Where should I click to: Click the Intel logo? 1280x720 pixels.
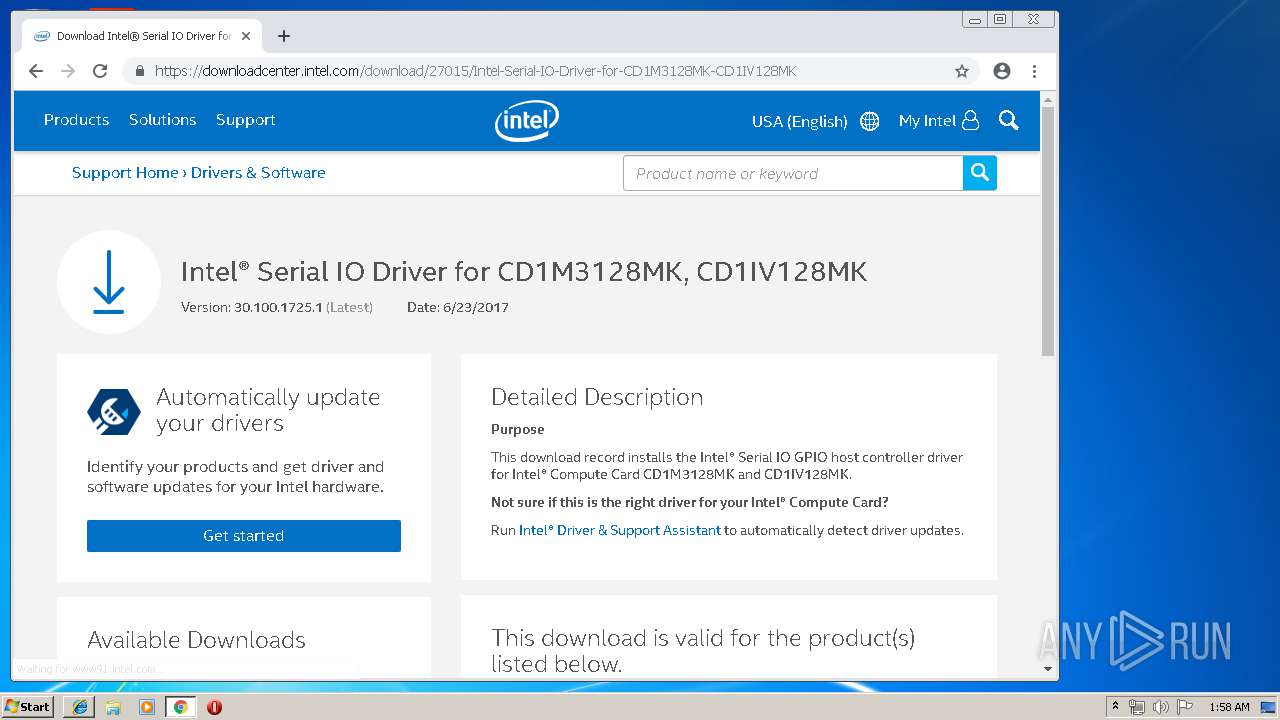click(527, 121)
